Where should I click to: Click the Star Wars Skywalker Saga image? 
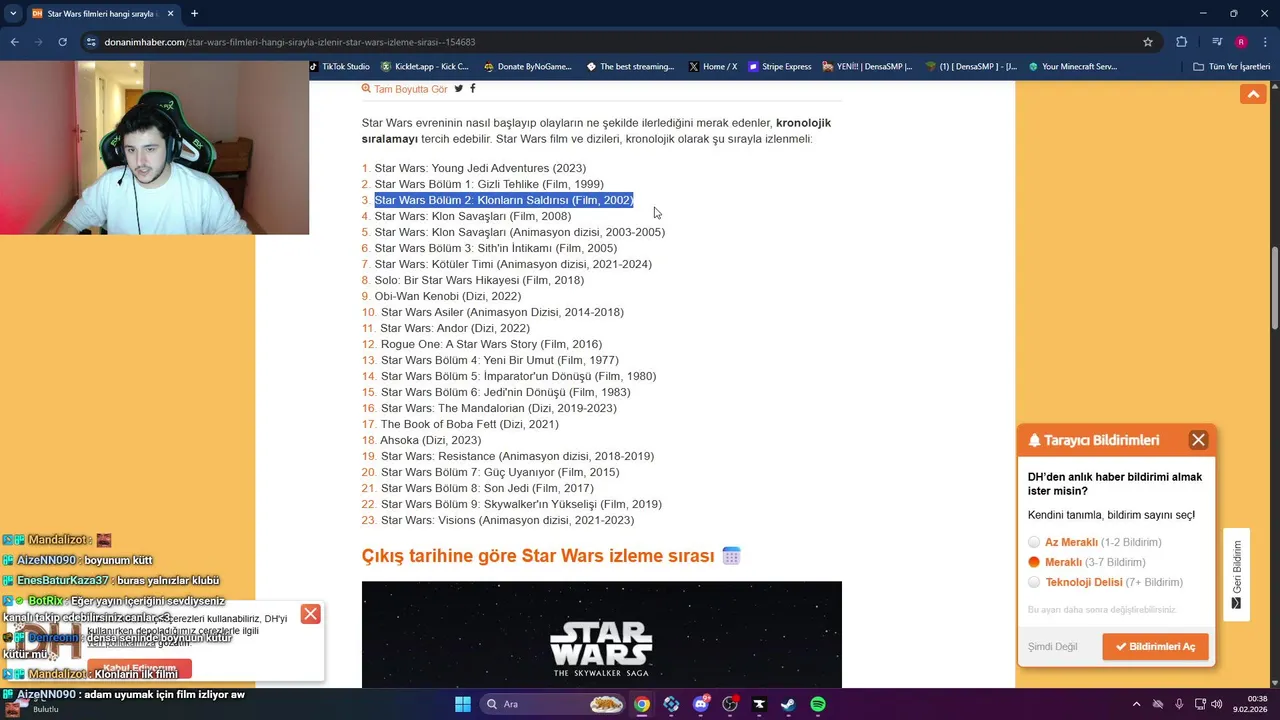601,635
